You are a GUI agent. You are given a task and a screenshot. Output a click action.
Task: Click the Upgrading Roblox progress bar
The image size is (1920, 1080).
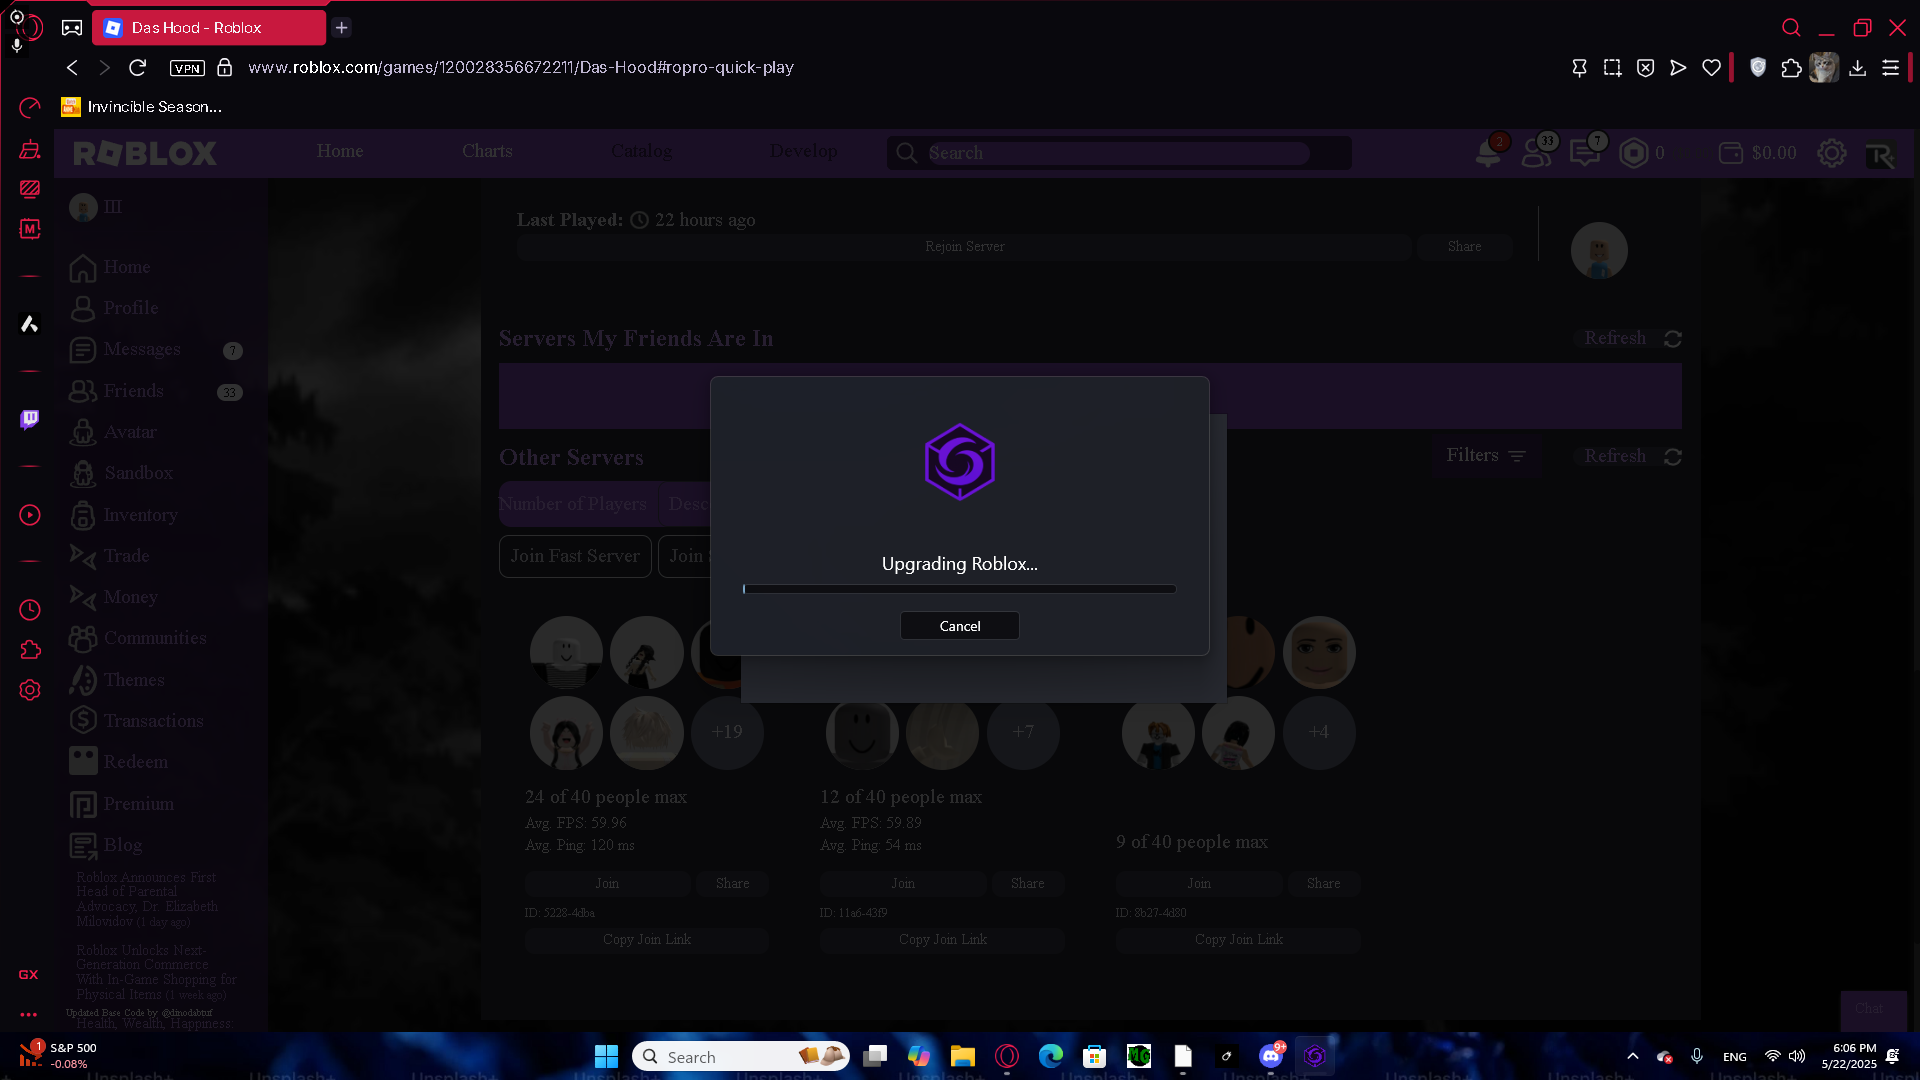click(959, 589)
